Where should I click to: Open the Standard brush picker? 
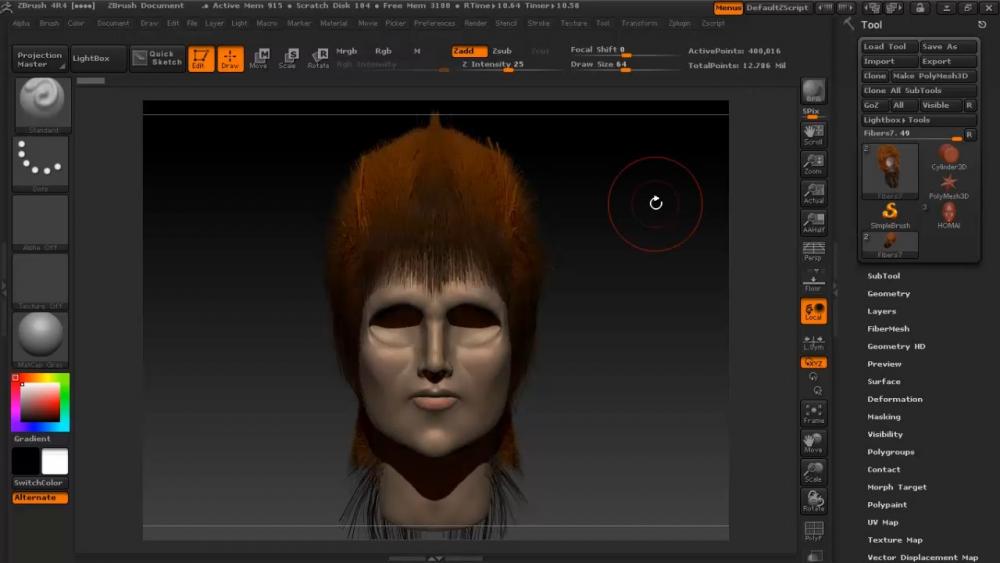coord(40,104)
